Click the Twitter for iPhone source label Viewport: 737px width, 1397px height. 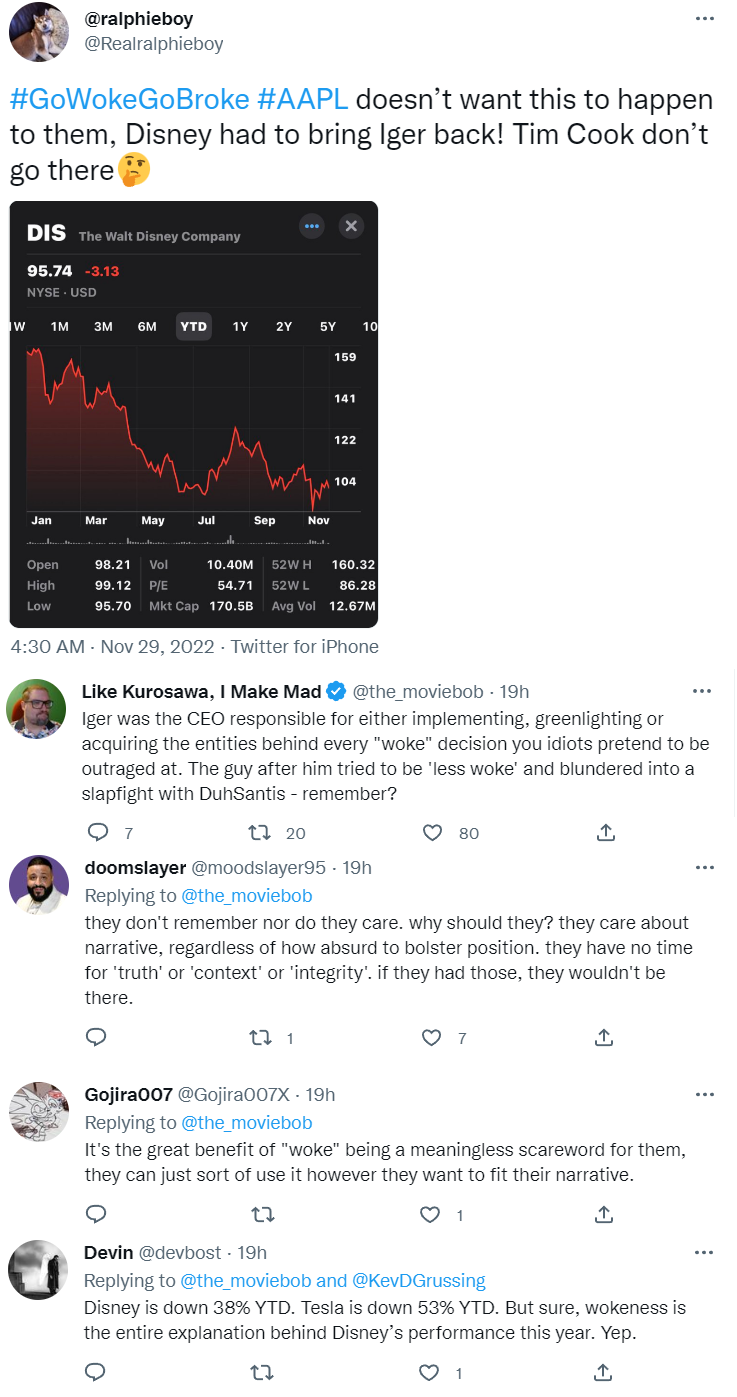(305, 647)
